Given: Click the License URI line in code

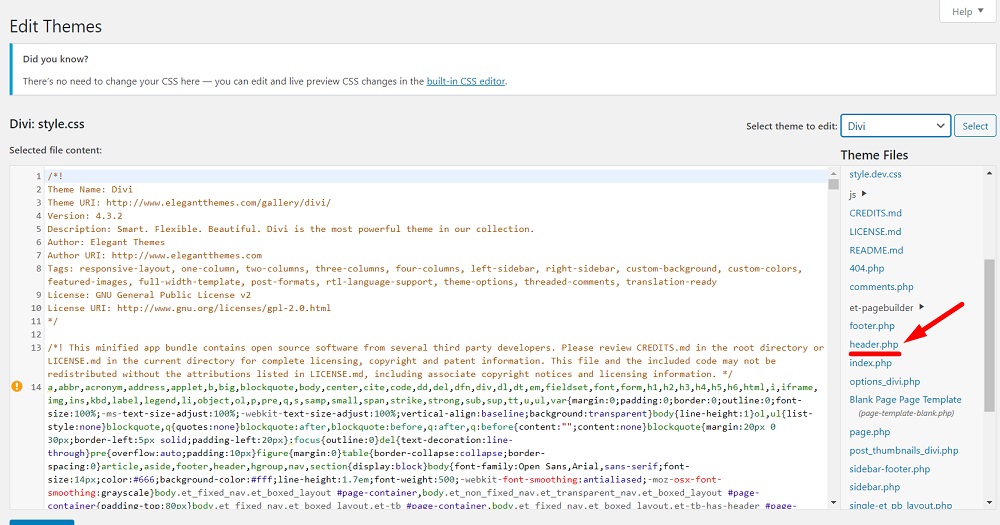Looking at the screenshot, I should click(189, 308).
